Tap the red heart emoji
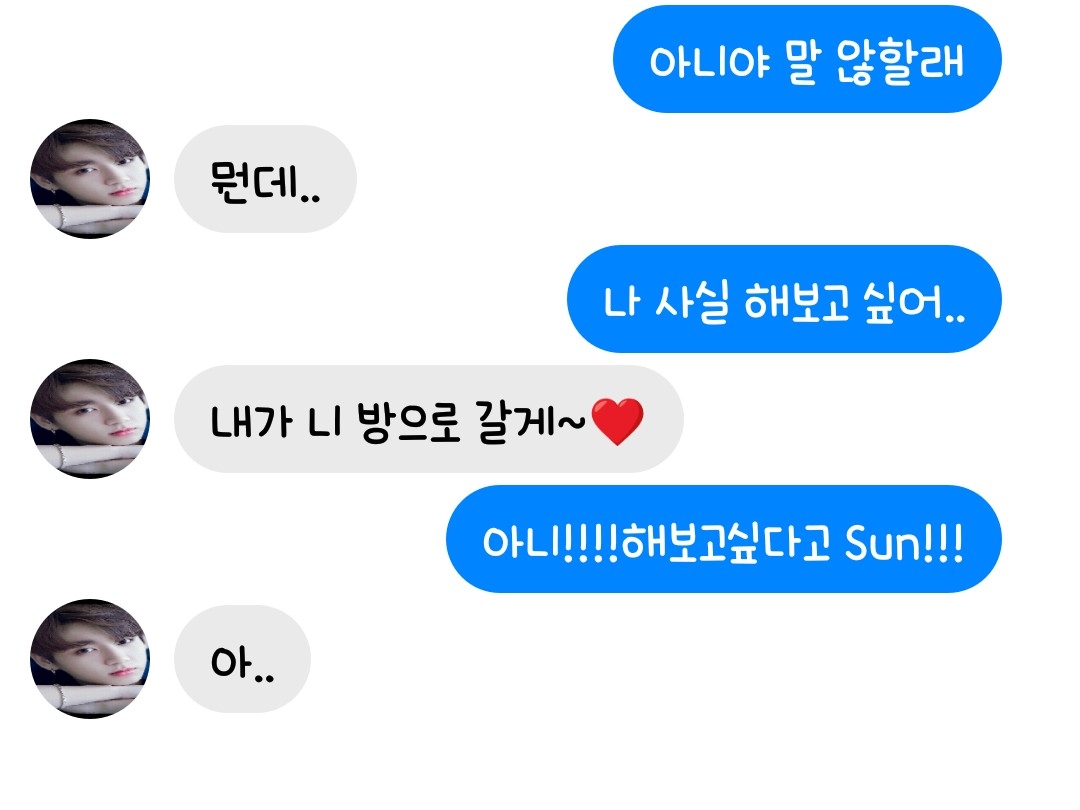 pyautogui.click(x=617, y=421)
